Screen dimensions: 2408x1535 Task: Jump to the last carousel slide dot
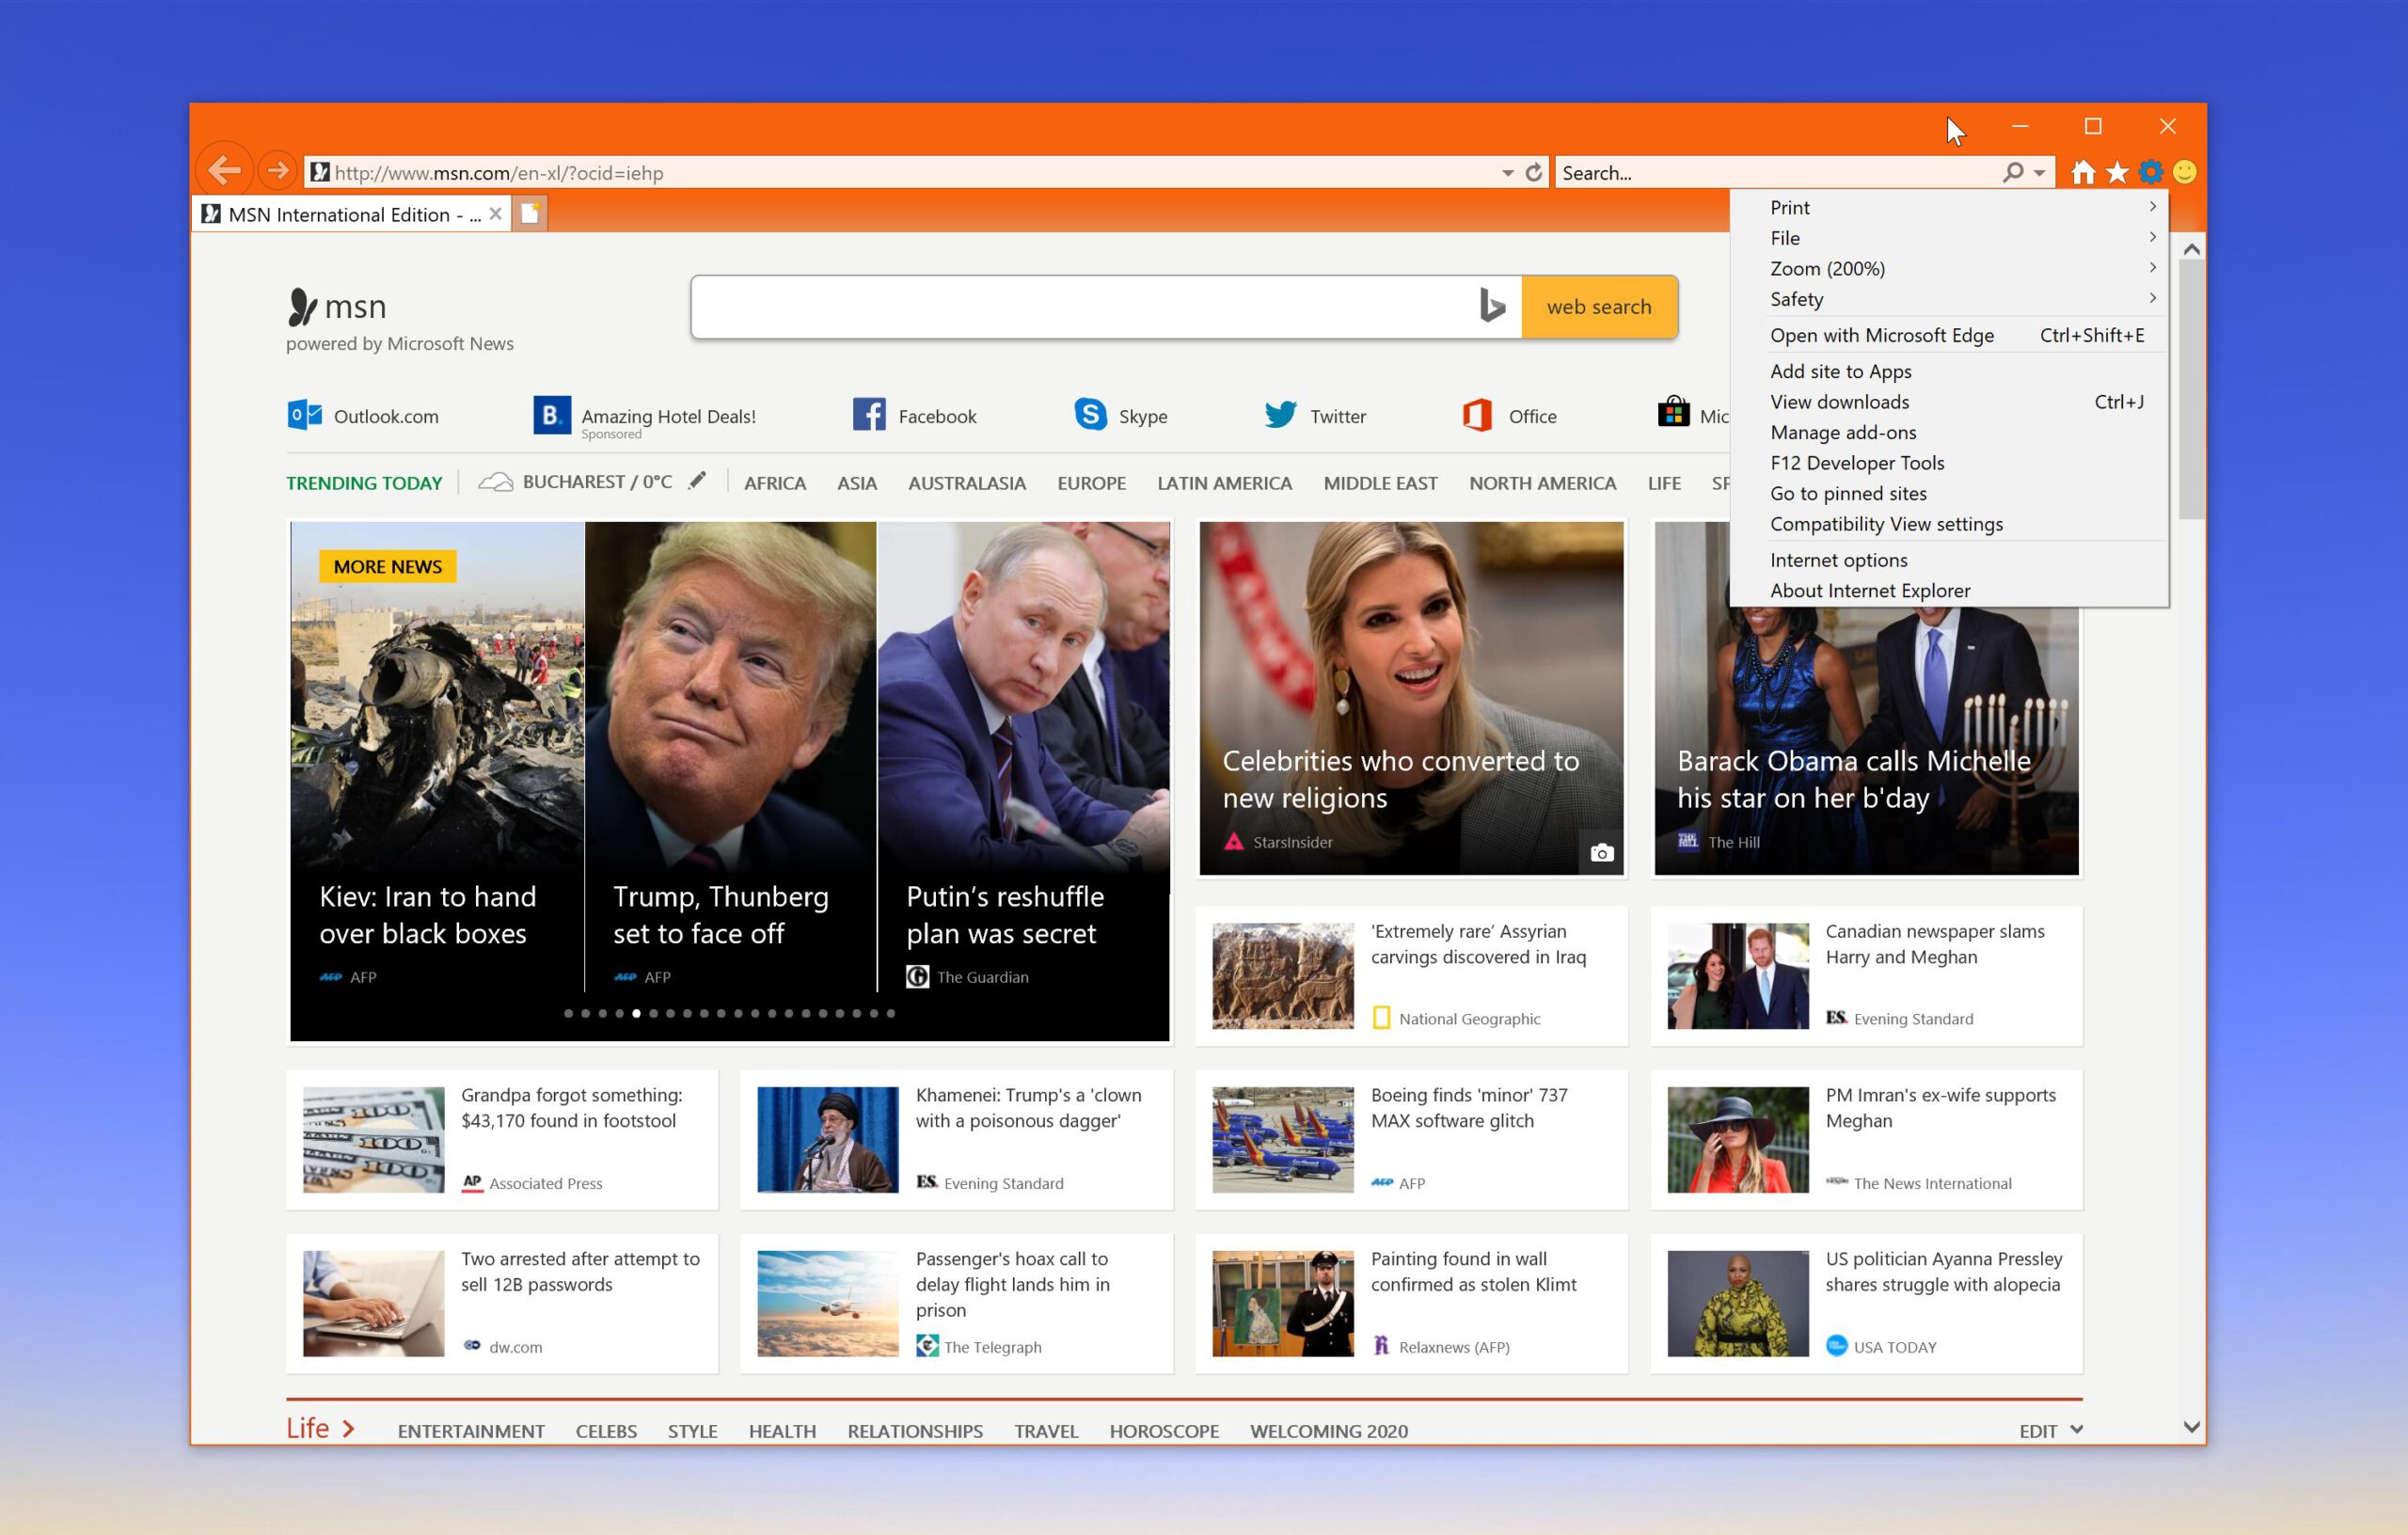(890, 1013)
